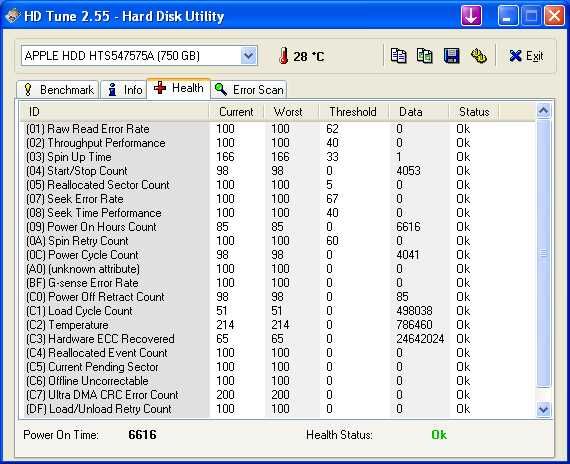Click the copy screenshot to clipboard icon
The image size is (570, 464).
tap(425, 56)
